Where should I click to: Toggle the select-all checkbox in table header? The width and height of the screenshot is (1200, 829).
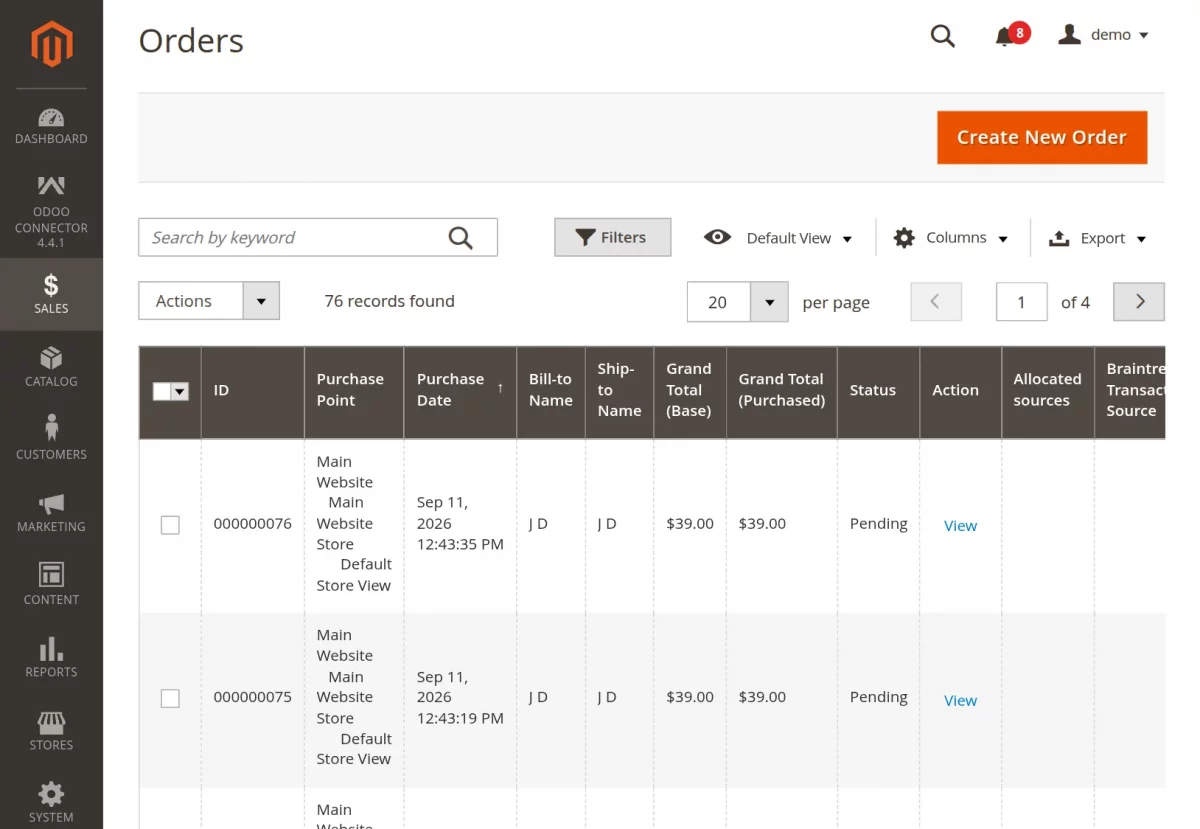pos(161,391)
